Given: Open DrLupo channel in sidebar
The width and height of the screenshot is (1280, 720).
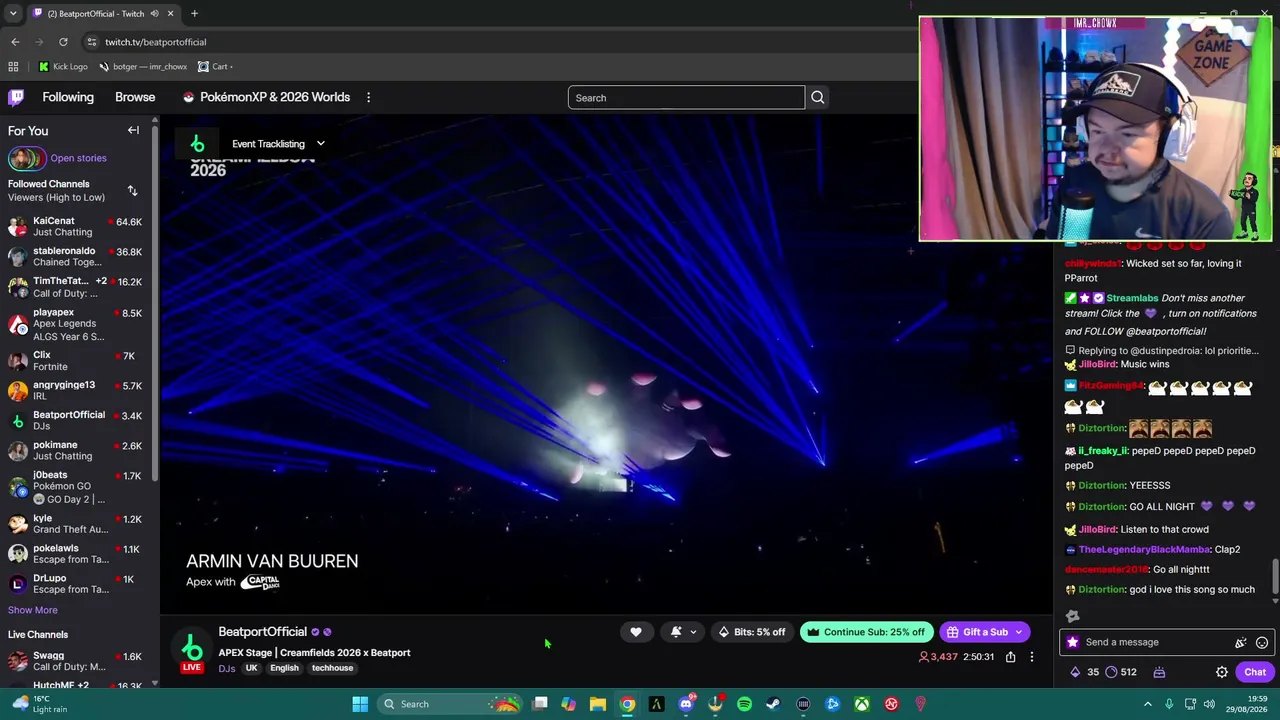Looking at the screenshot, I should [75, 584].
